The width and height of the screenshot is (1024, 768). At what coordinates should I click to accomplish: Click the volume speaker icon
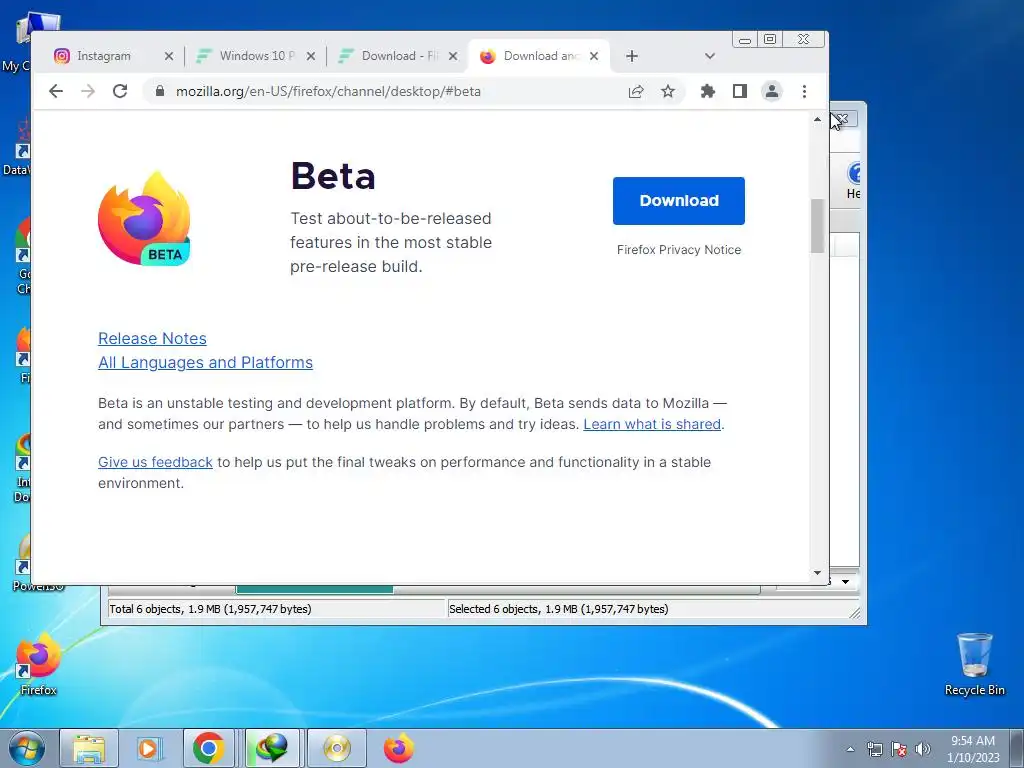pyautogui.click(x=922, y=749)
